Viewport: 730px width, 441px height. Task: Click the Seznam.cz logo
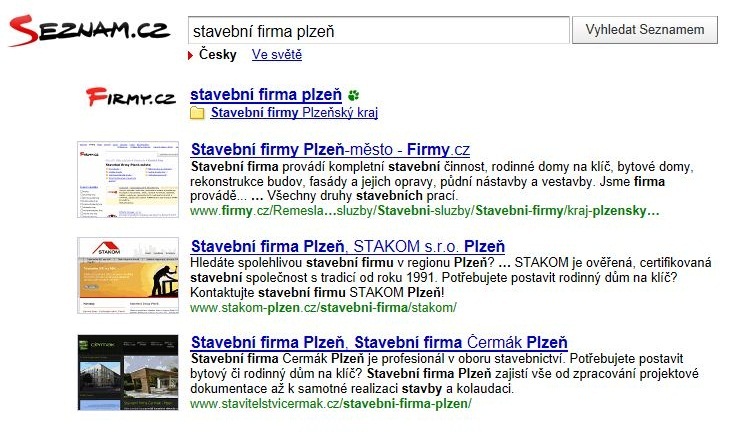coord(89,31)
